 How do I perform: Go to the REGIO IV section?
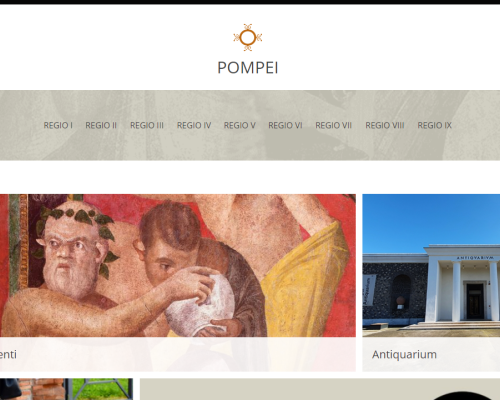click(x=194, y=125)
